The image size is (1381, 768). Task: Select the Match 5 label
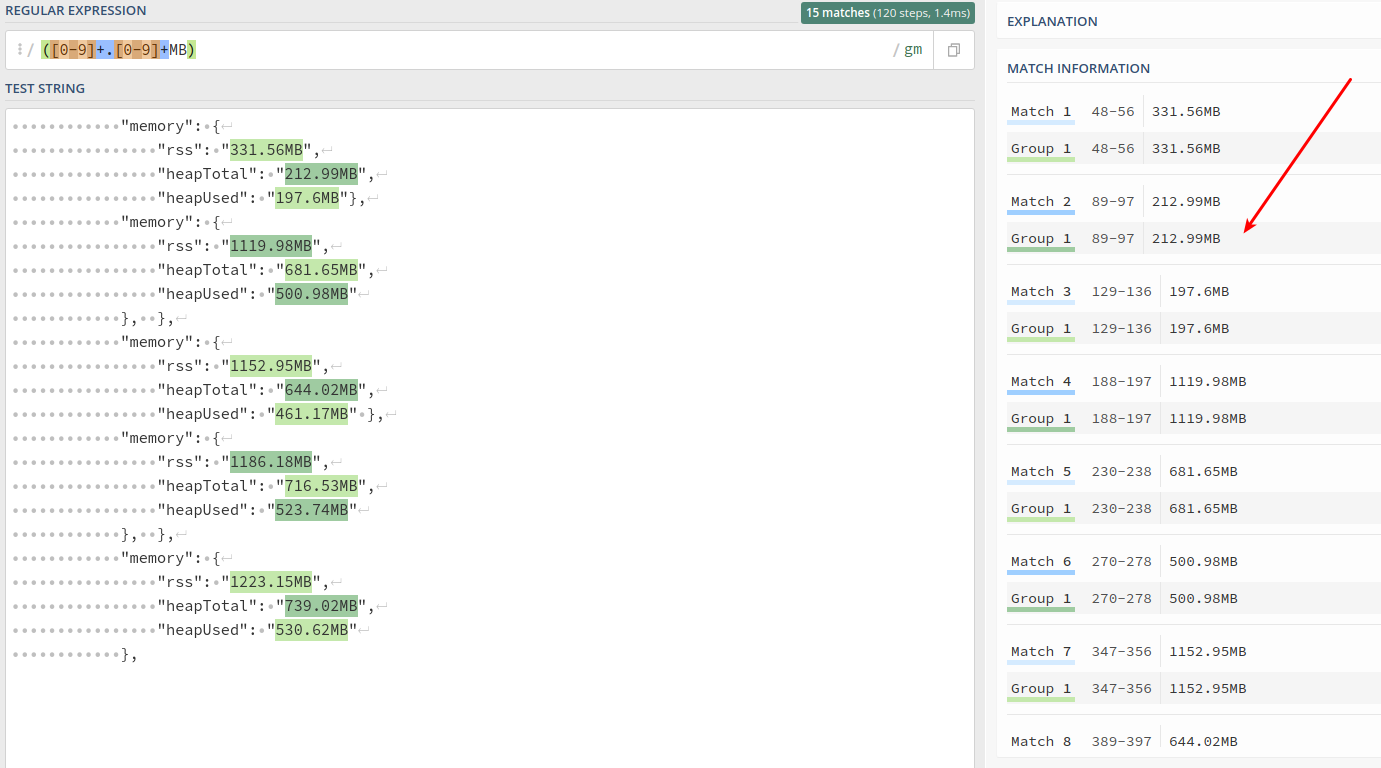coord(1040,472)
